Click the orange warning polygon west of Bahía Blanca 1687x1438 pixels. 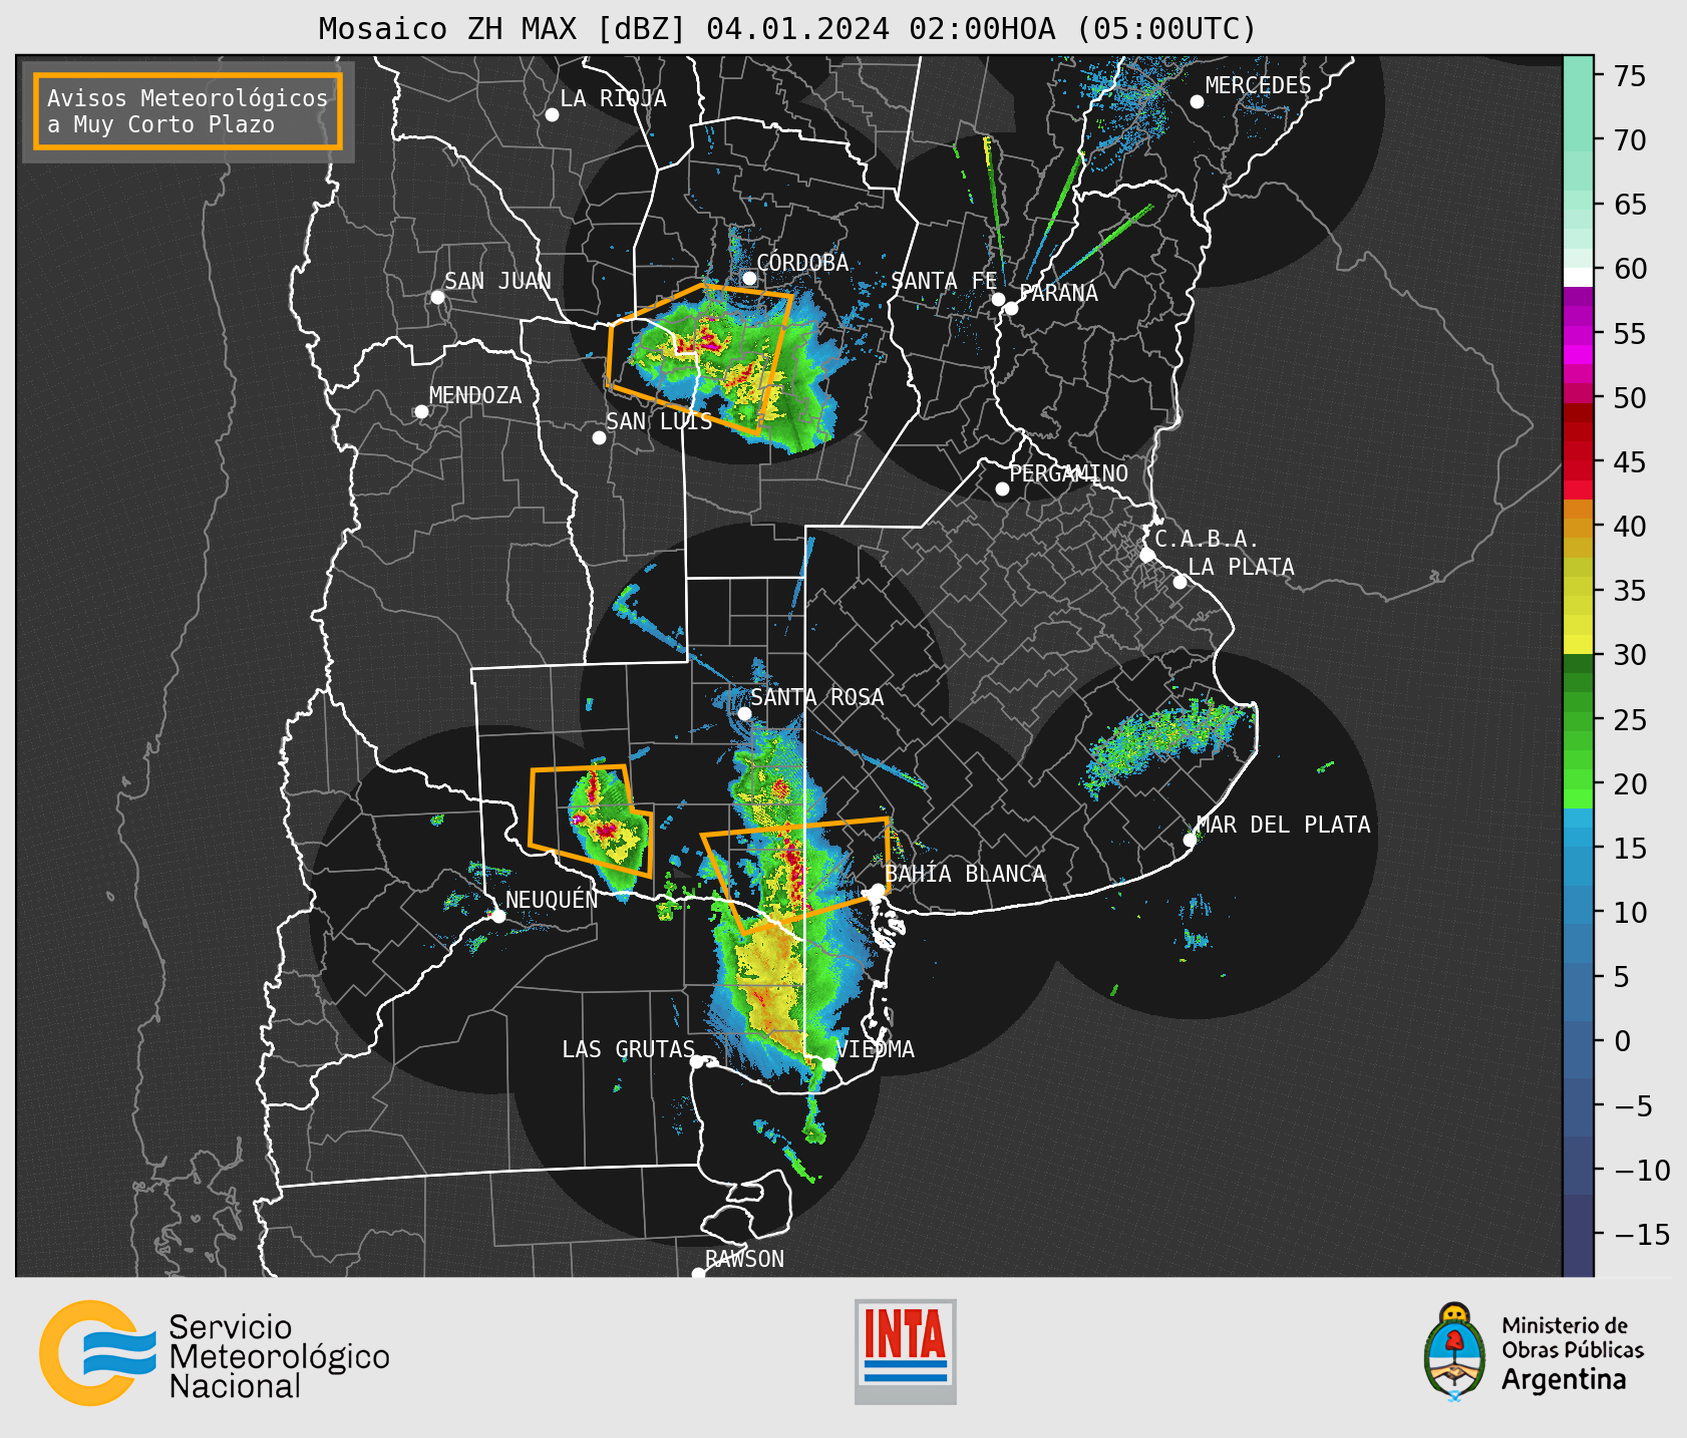(795, 875)
